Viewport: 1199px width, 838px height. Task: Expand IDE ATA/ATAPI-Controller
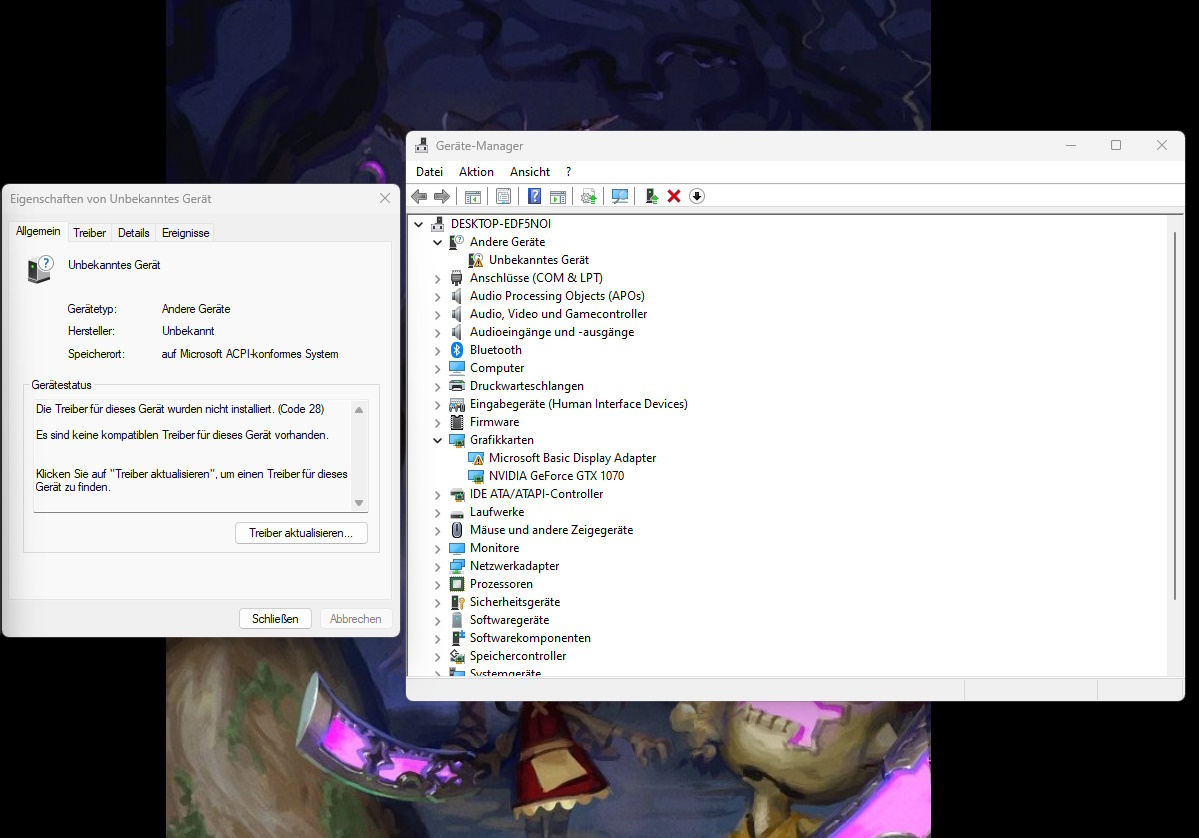click(437, 495)
